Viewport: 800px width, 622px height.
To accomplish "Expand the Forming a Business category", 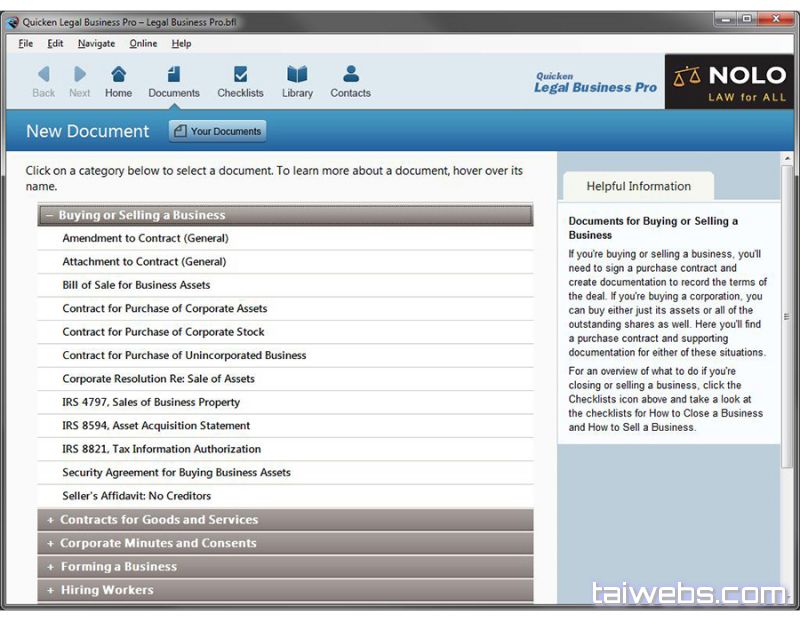I will pos(50,567).
